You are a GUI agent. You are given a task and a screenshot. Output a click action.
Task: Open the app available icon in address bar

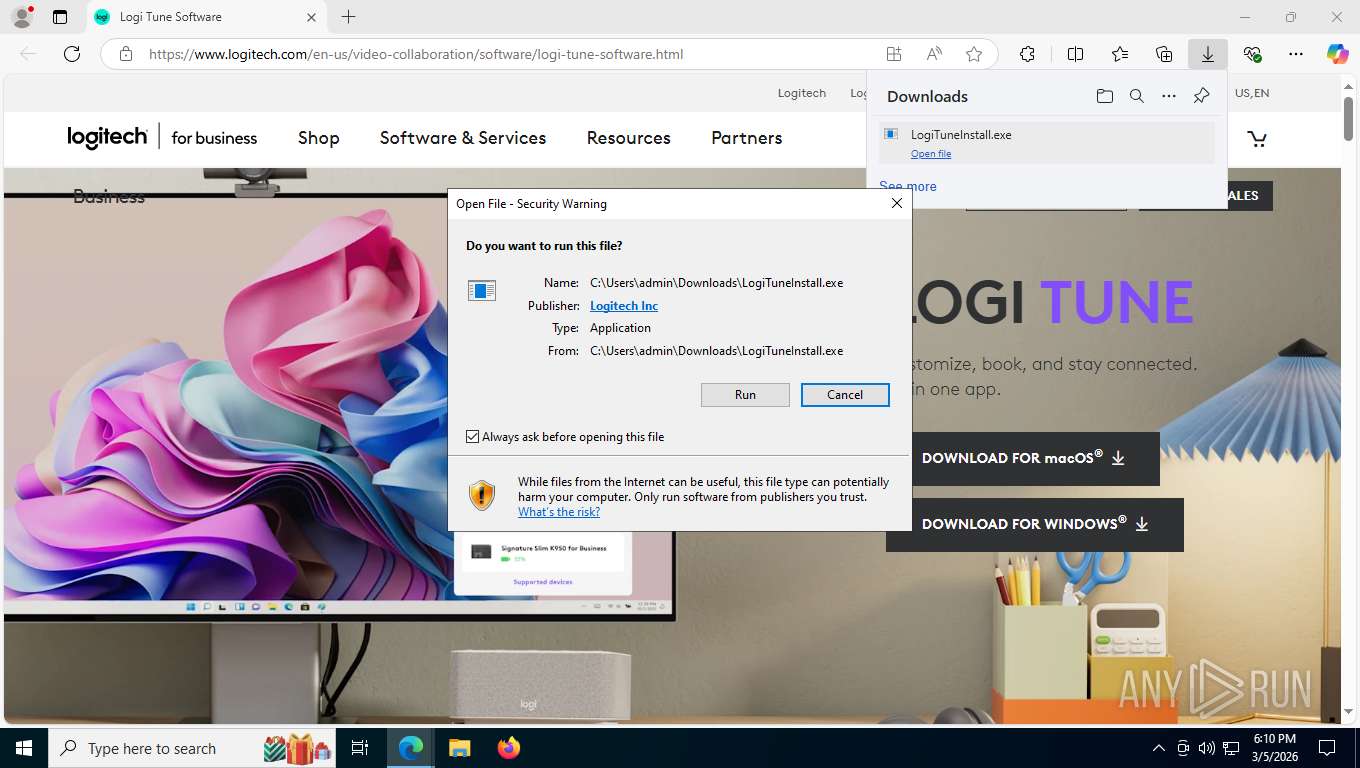pyautogui.click(x=893, y=54)
